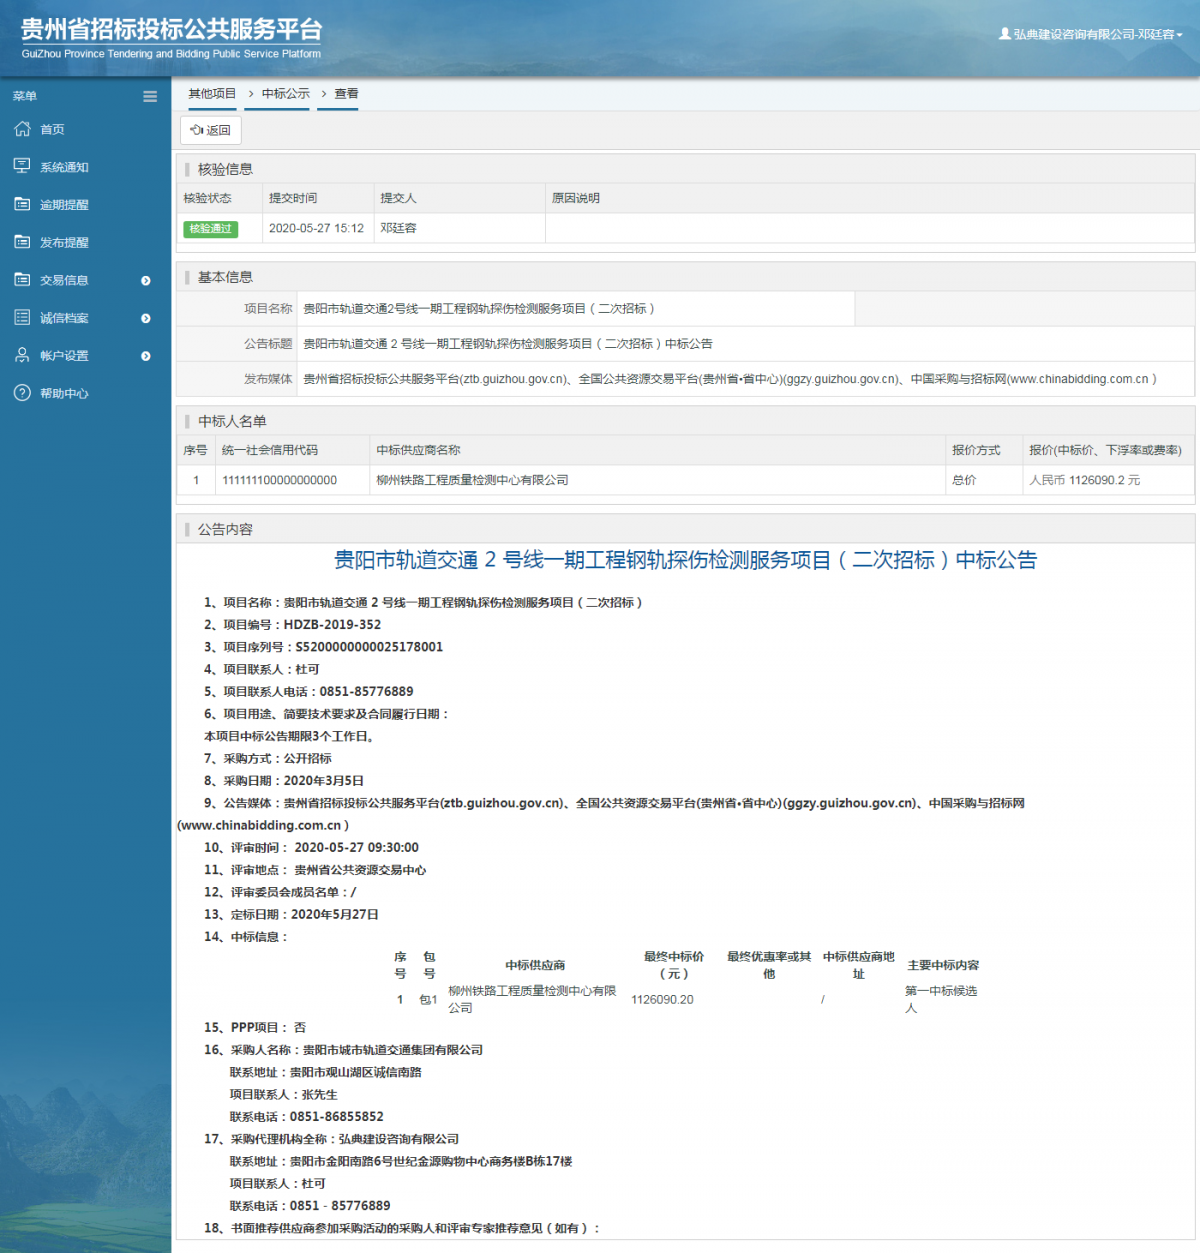Viewport: 1200px width, 1253px height.
Task: Select 诚信档案 menu item label
Action: click(64, 318)
